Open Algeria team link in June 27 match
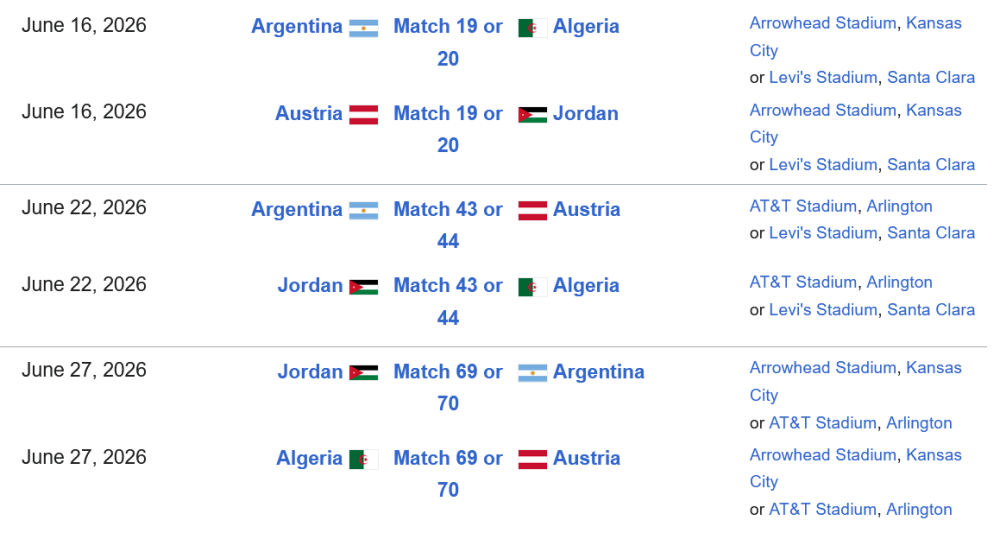 (x=309, y=458)
